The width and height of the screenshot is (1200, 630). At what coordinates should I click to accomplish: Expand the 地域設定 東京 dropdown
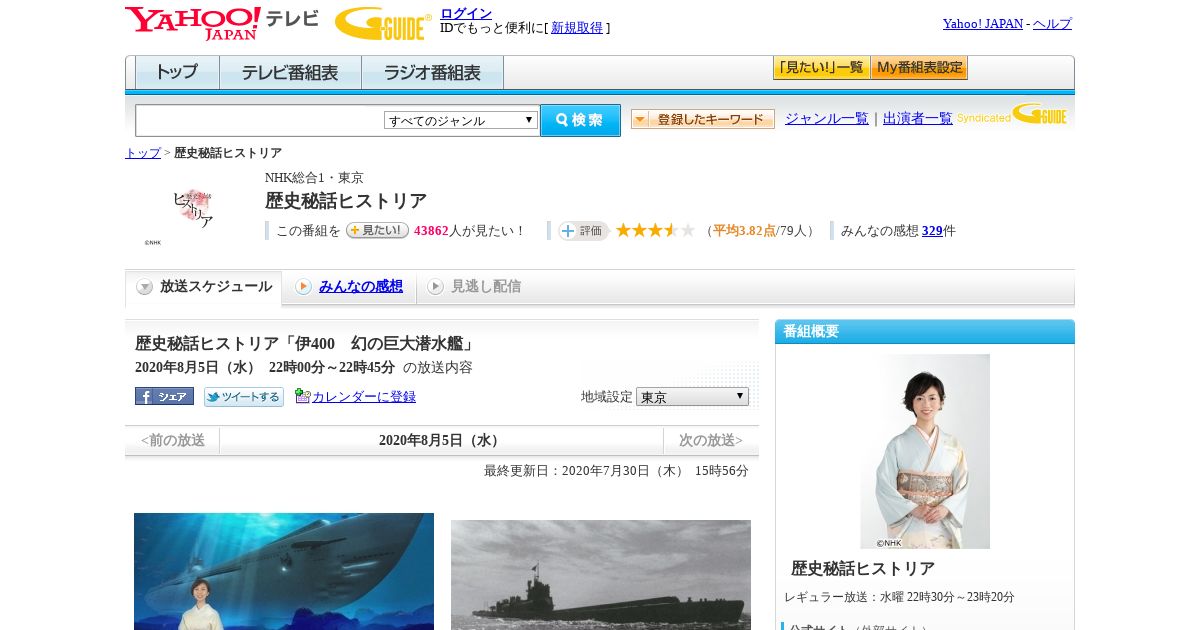692,397
